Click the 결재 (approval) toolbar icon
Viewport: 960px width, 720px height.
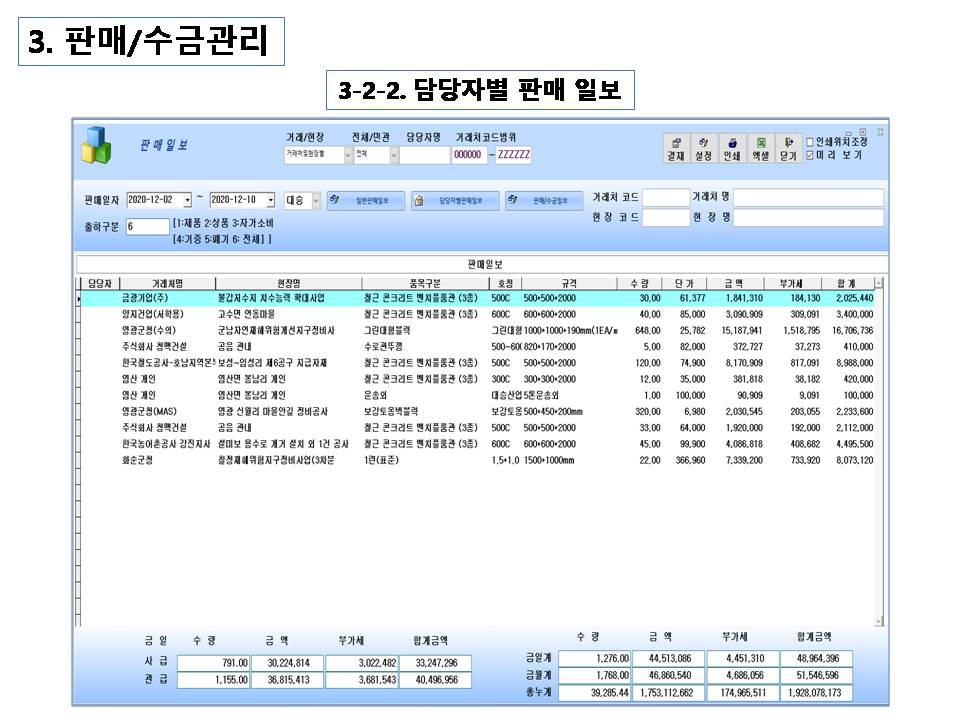676,148
